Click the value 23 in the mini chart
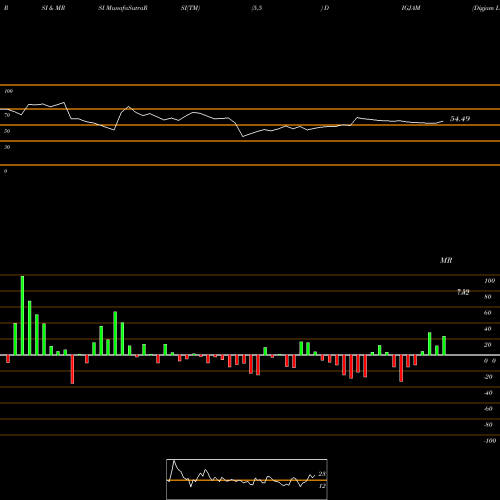Screen dimensions: 500x500 [x=322, y=474]
